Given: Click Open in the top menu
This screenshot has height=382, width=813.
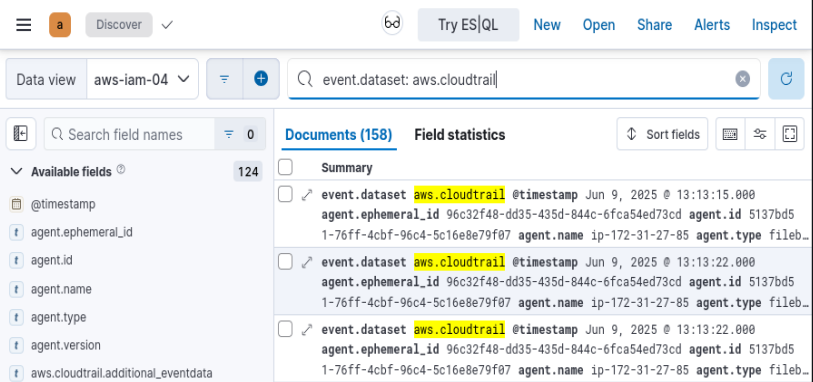Looking at the screenshot, I should point(599,25).
